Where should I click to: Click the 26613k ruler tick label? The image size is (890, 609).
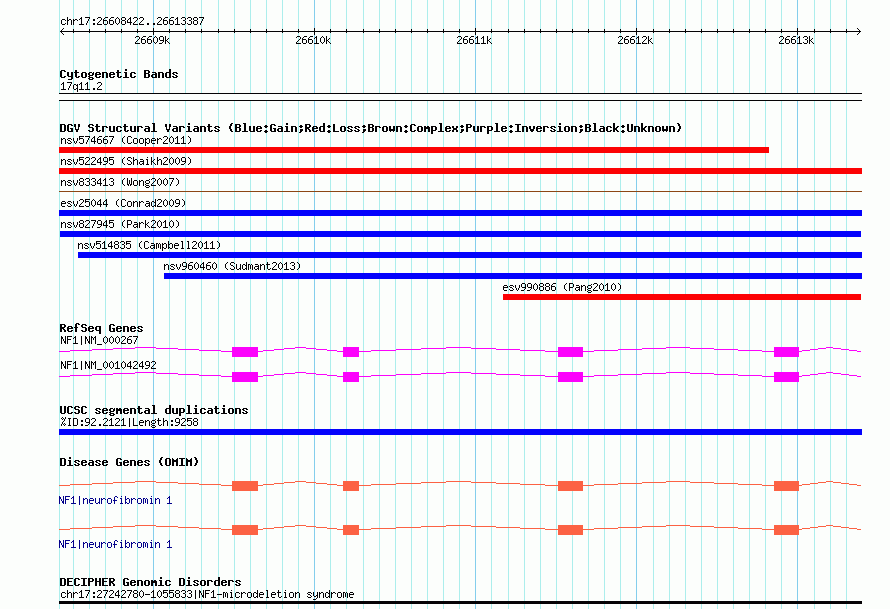[796, 40]
